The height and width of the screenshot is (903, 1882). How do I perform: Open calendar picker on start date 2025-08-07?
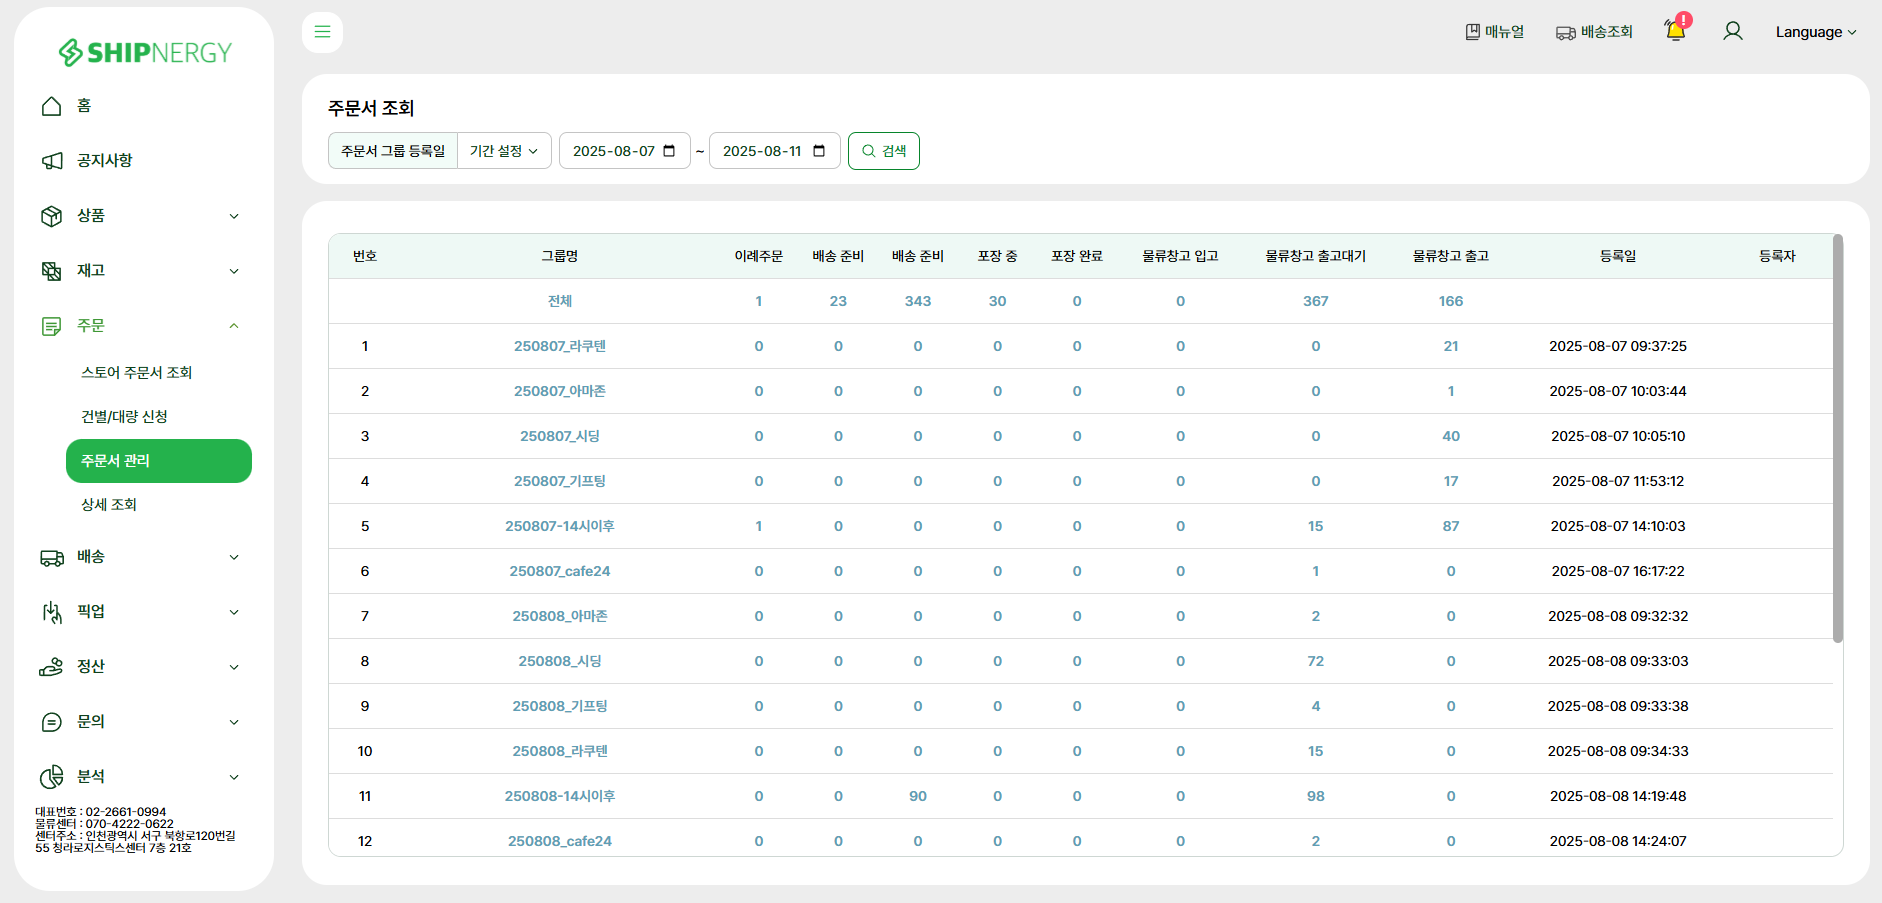(x=669, y=151)
